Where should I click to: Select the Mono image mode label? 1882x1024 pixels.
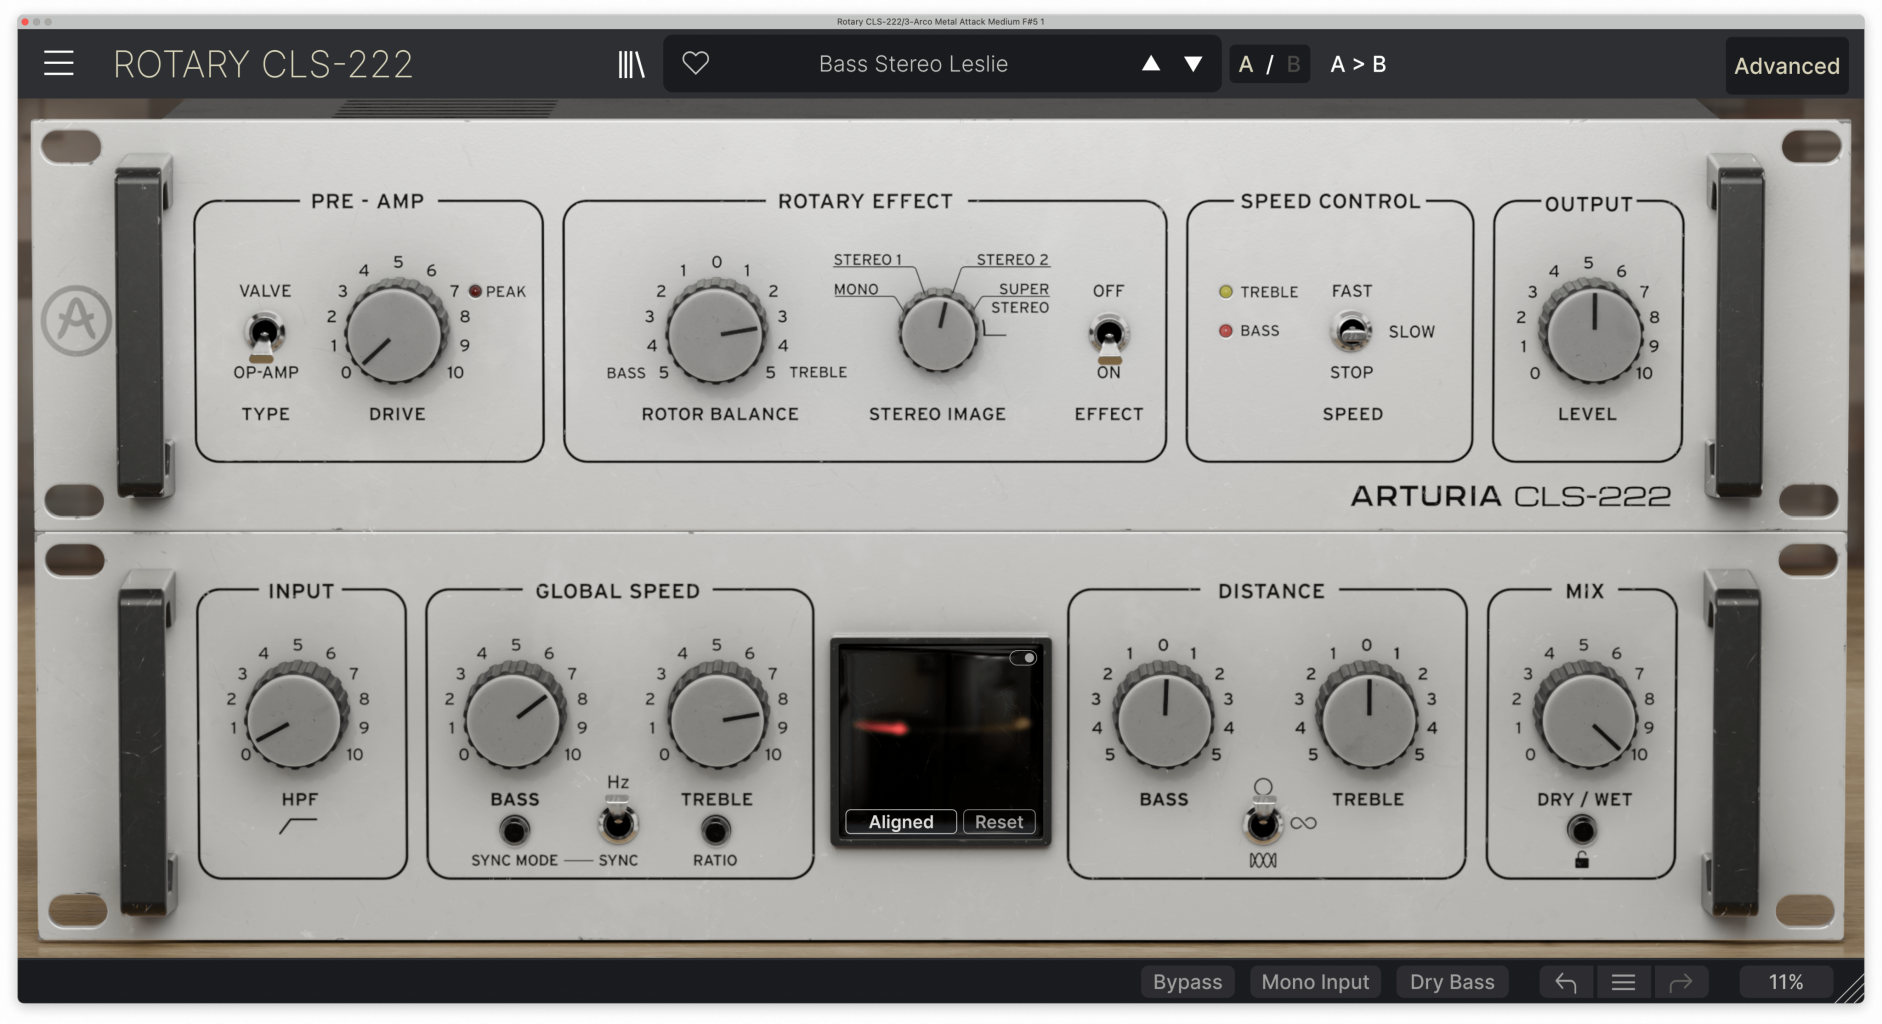pos(856,289)
